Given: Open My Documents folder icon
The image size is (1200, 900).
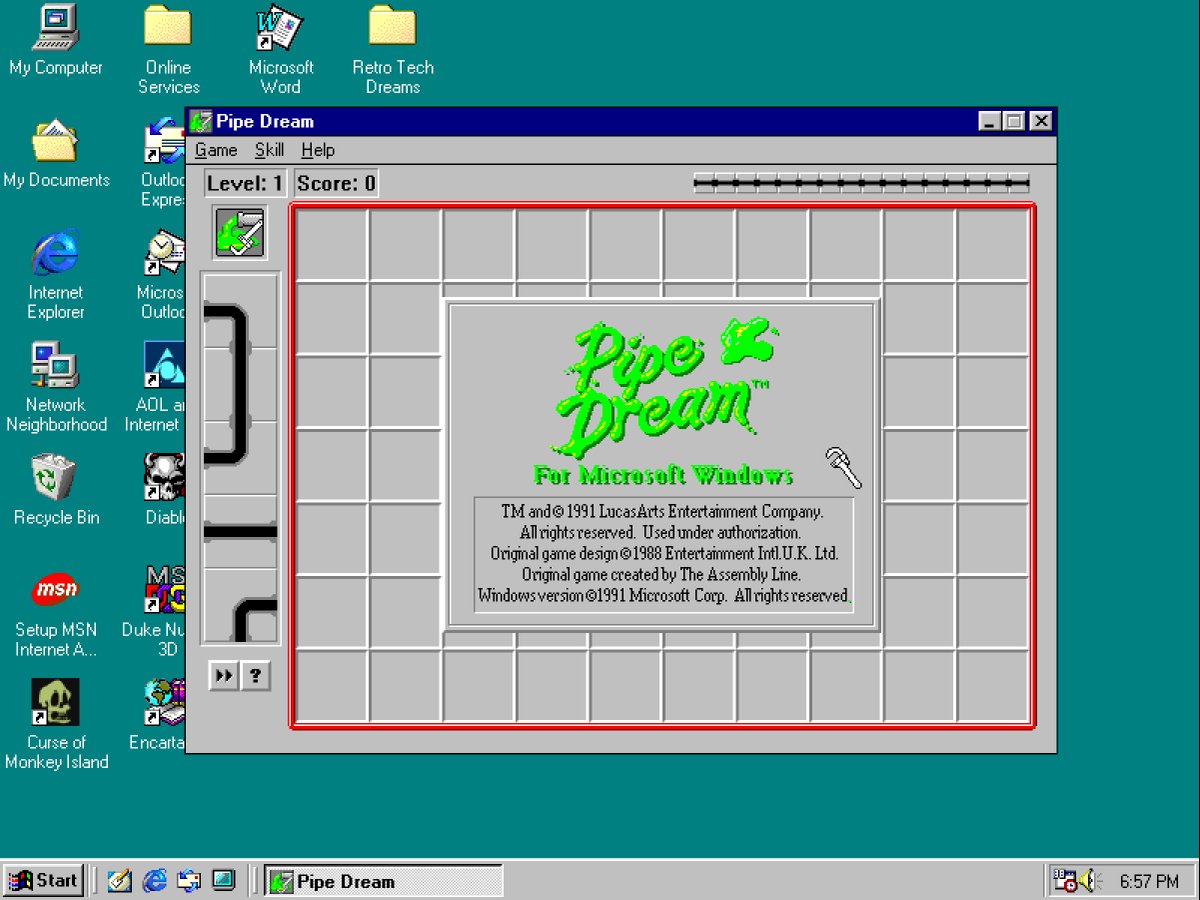Looking at the screenshot, I should 56,154.
